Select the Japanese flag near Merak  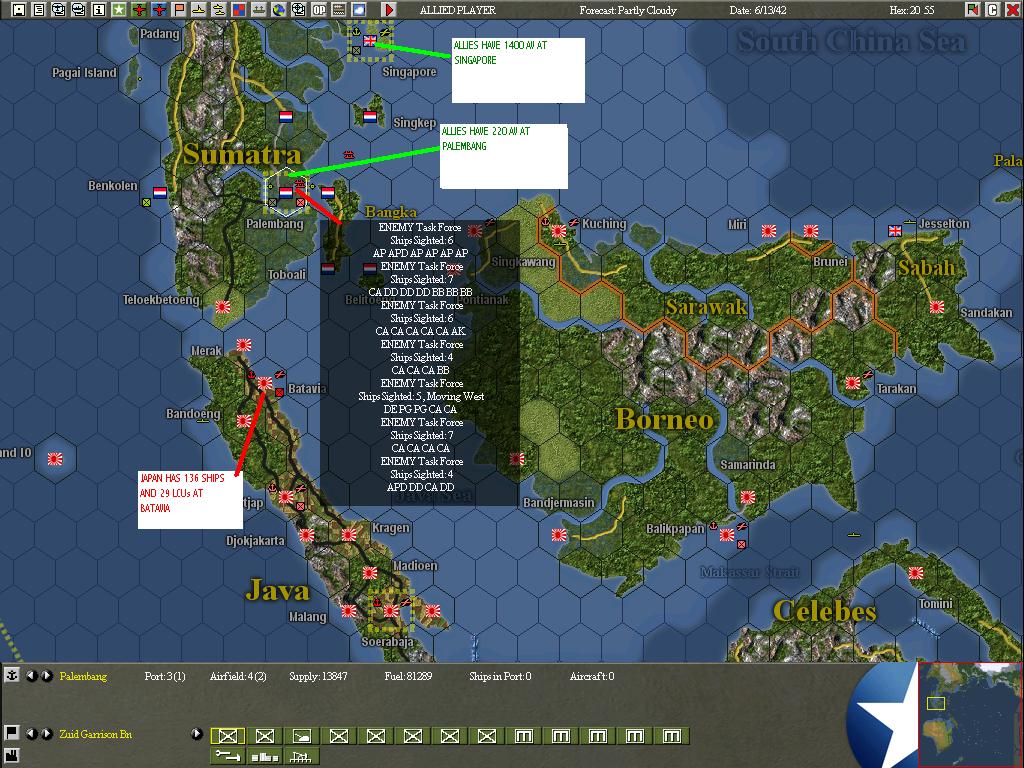click(x=244, y=345)
